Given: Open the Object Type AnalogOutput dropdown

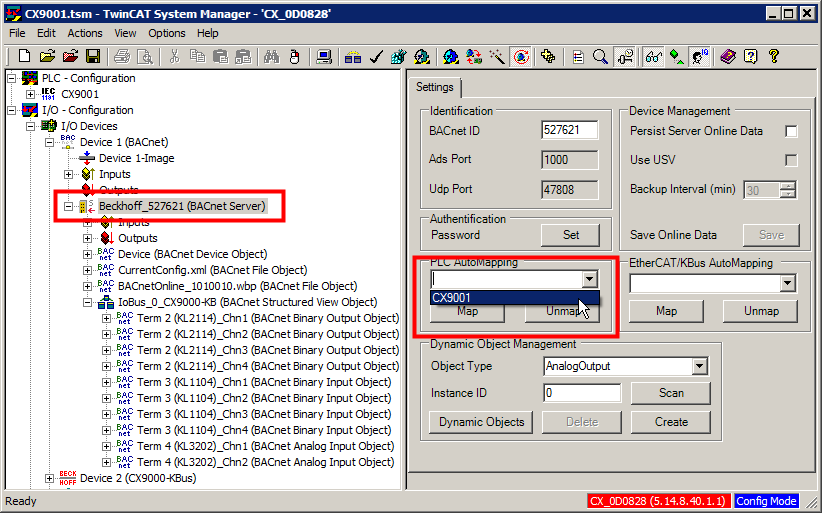Looking at the screenshot, I should 699,366.
